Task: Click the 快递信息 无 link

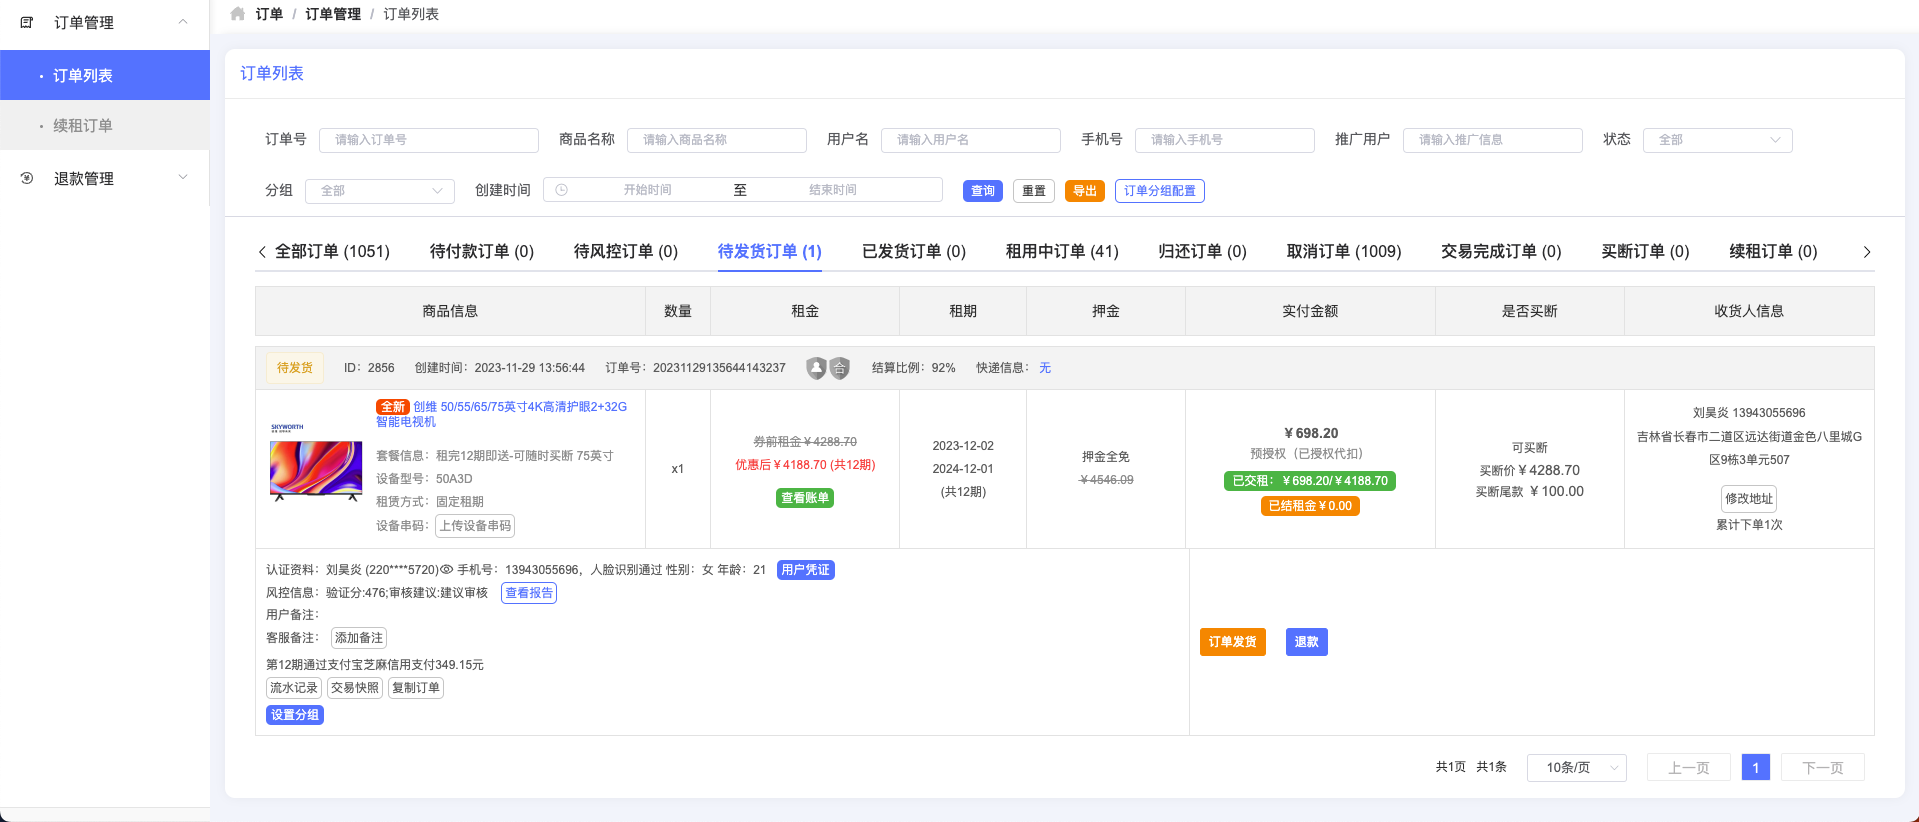Action: (x=1045, y=368)
